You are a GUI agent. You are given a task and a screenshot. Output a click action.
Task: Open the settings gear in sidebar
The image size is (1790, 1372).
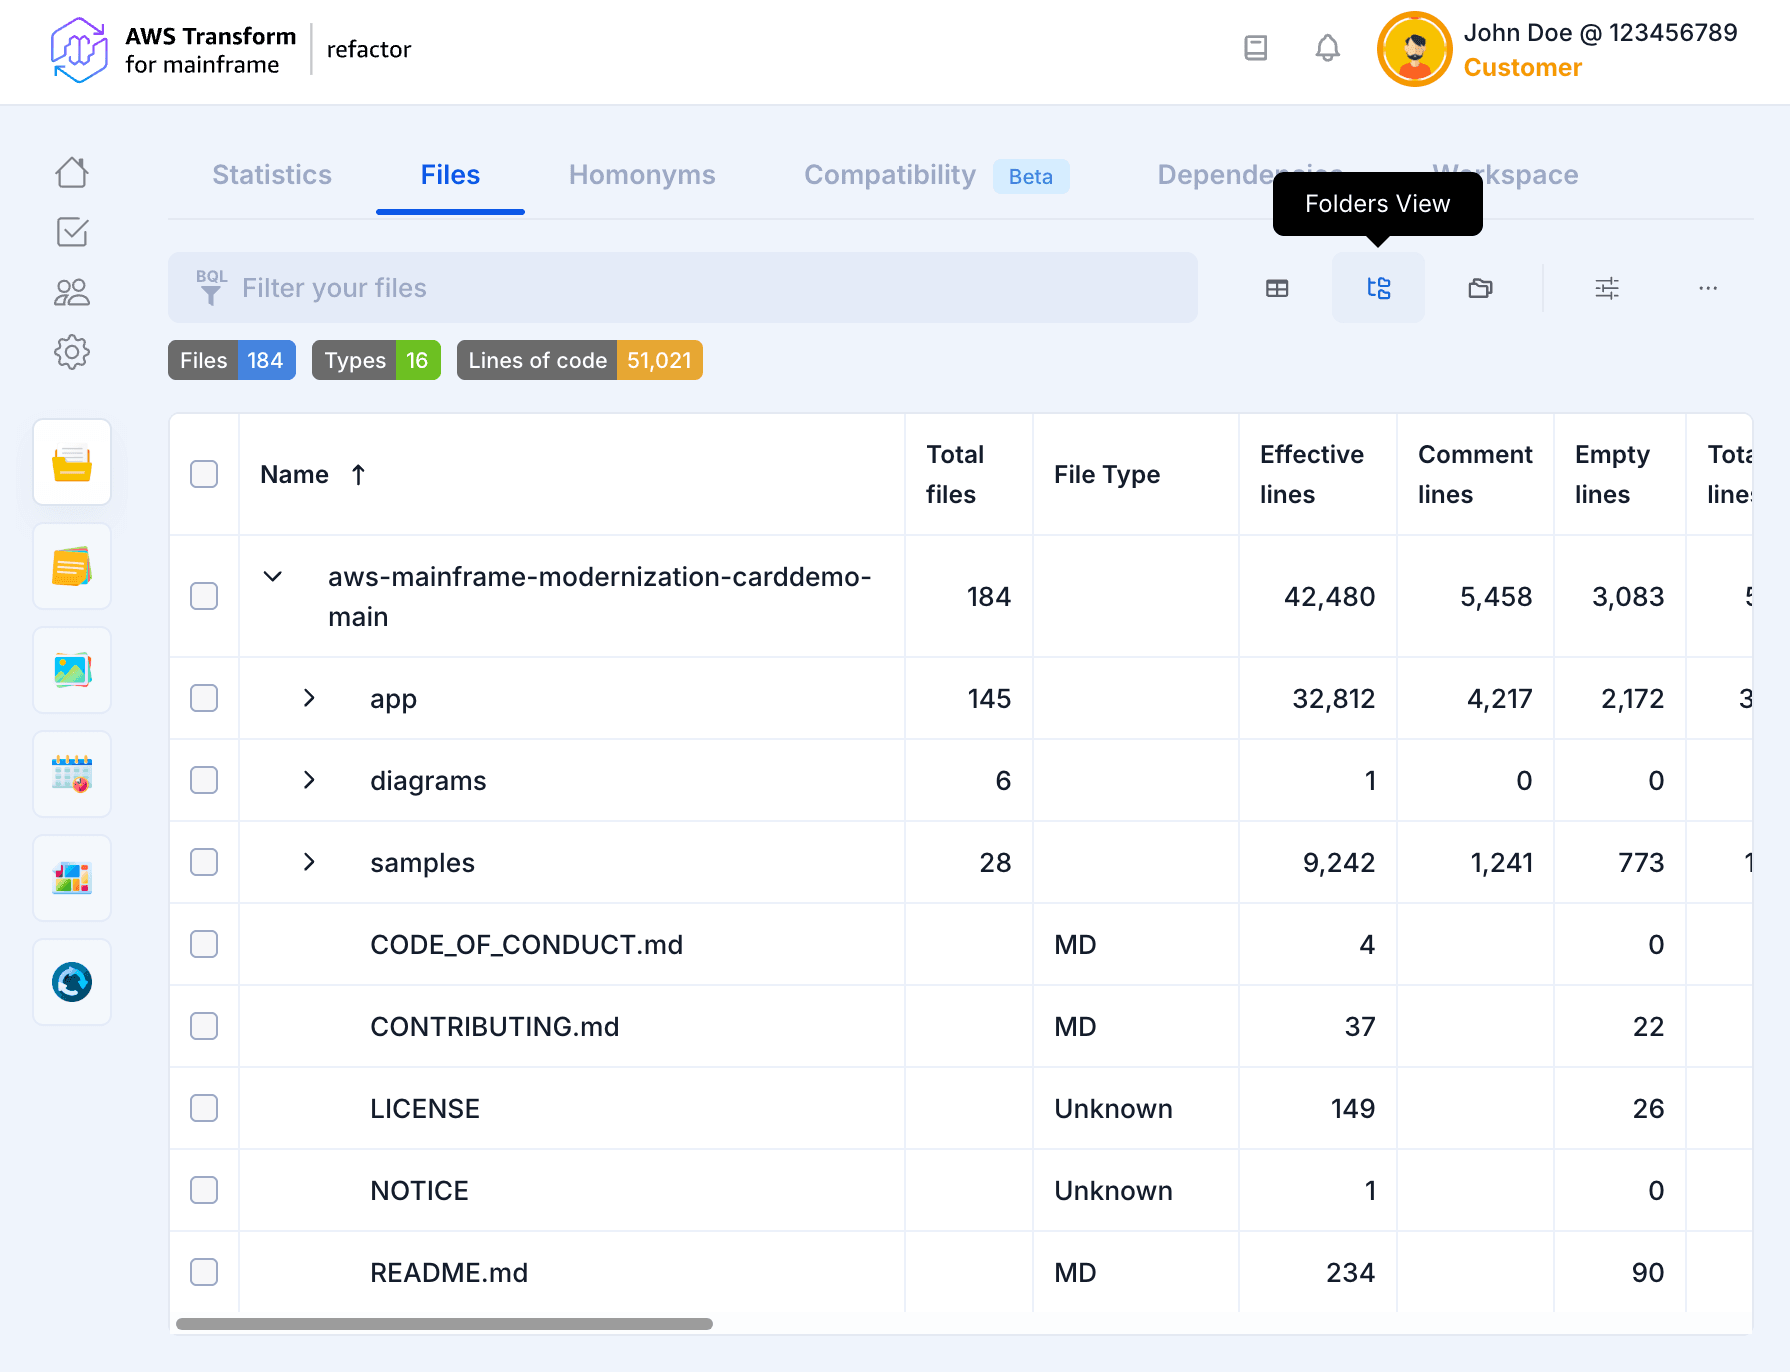[x=72, y=352]
